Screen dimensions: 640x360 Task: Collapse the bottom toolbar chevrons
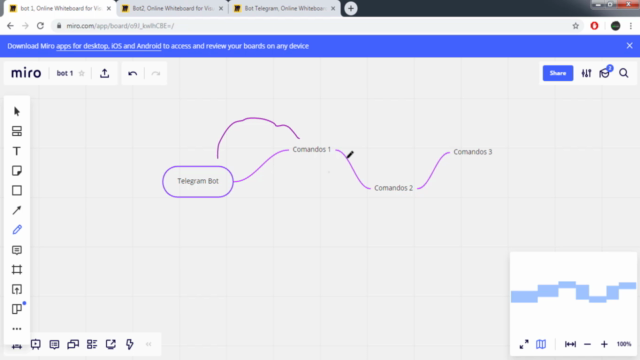tap(149, 344)
